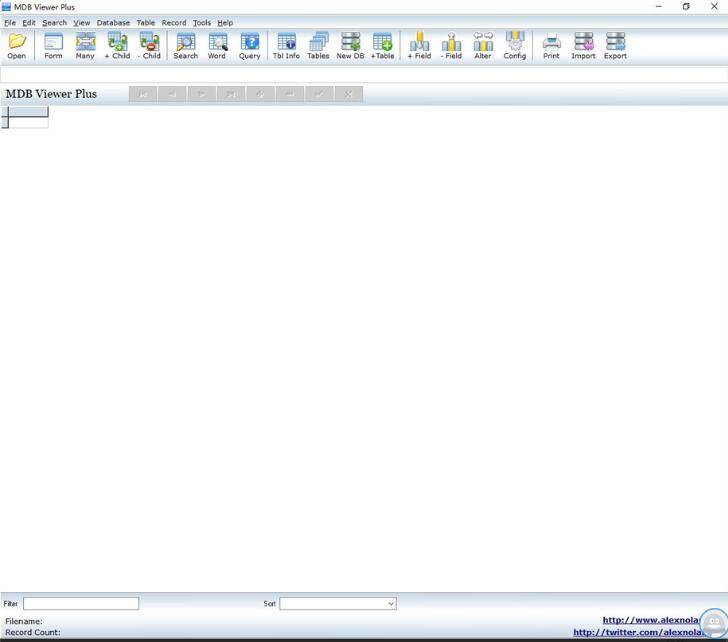Create a new database with New DB
Image resolution: width=728 pixels, height=642 pixels.
pos(350,45)
